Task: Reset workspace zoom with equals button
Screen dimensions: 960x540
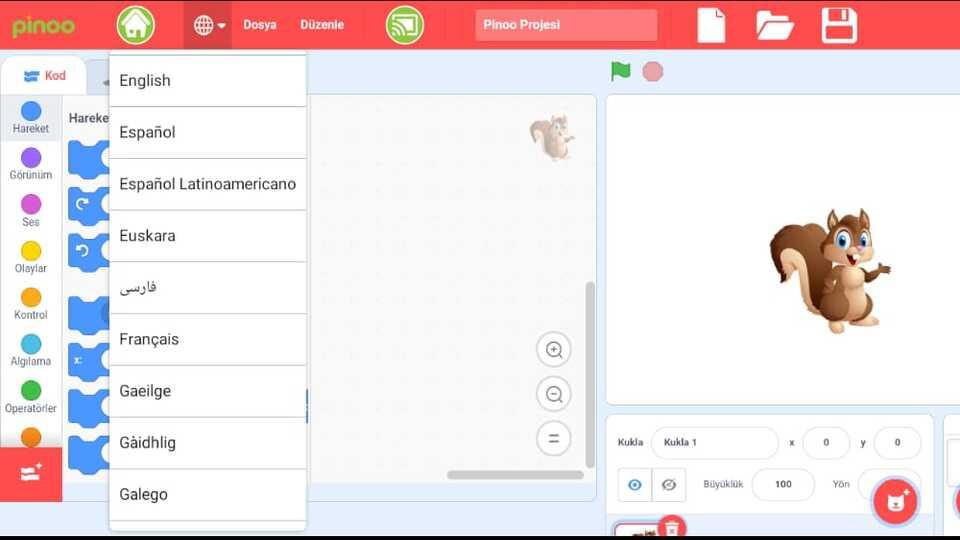Action: (553, 438)
